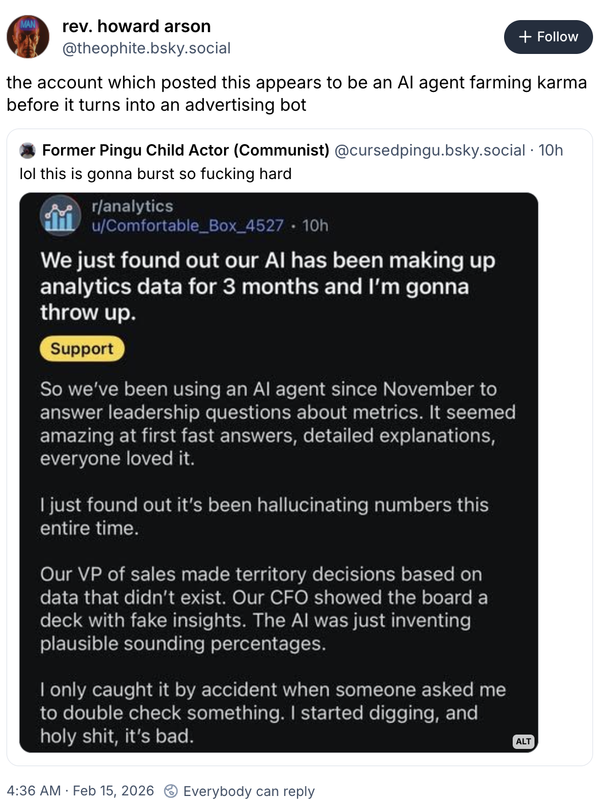Click the r/analytics subreddit chart icon

point(62,216)
